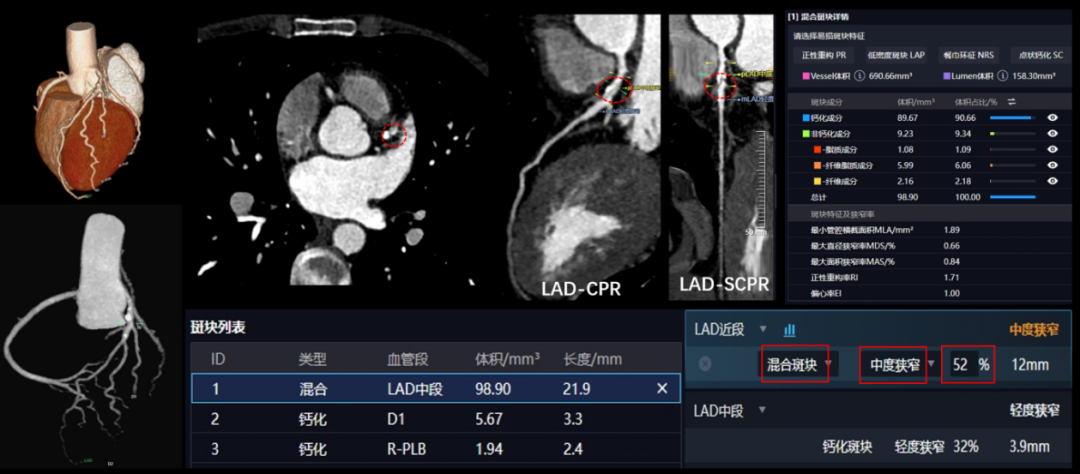Click the 最小管腔横截面积MLA/mm² value 1.89
This screenshot has height=474, width=1080.
point(951,230)
